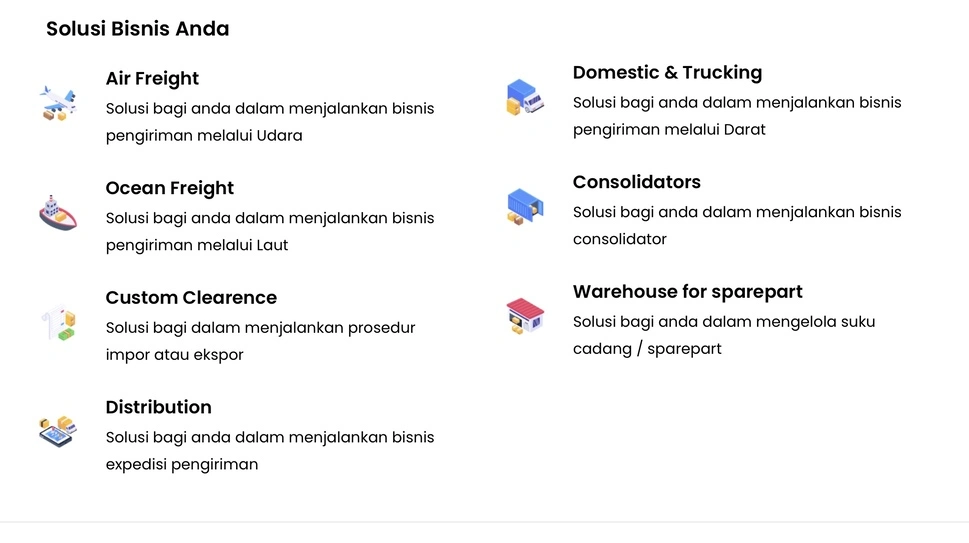Click description mentioning pengiriman melalui Laut

pos(270,232)
